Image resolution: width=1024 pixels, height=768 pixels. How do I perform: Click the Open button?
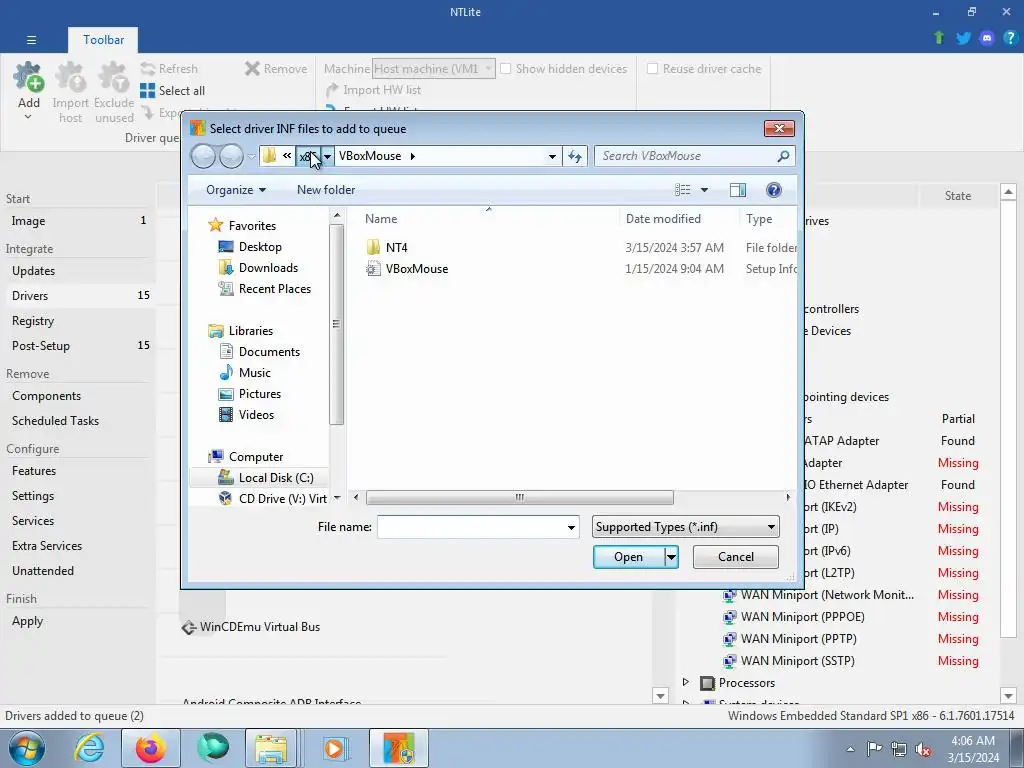tap(628, 557)
